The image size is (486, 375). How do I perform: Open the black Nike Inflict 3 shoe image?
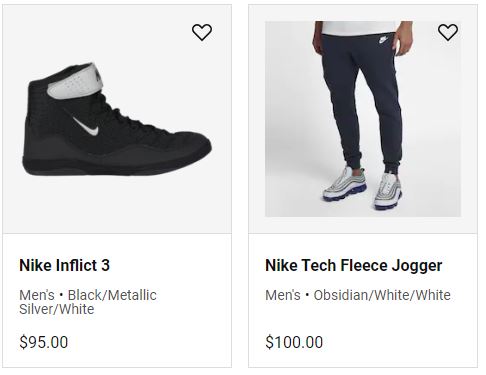point(117,119)
